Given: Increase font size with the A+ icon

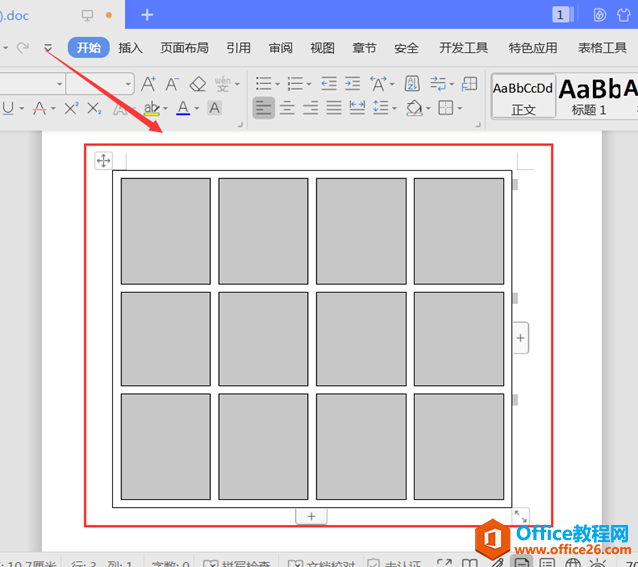Looking at the screenshot, I should 148,84.
